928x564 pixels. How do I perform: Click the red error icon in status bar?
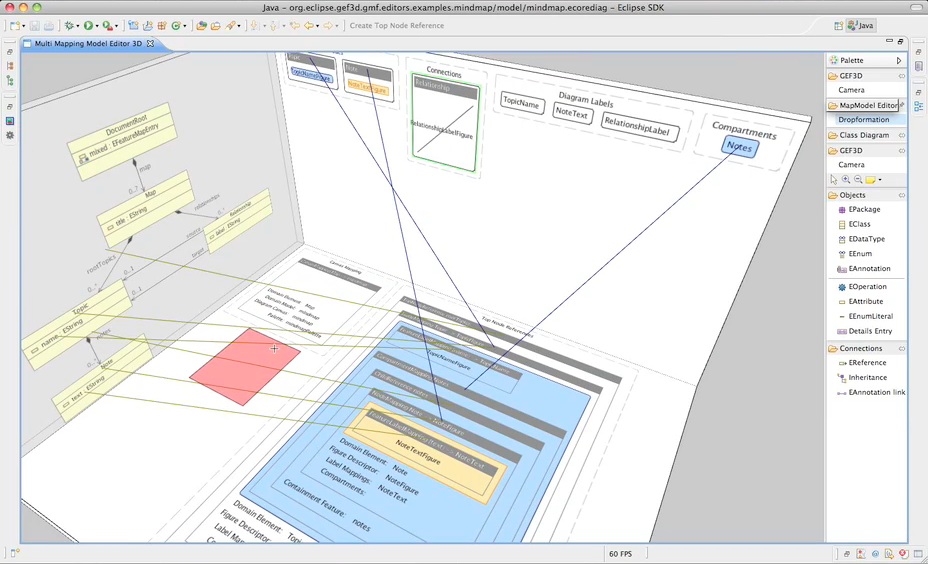tap(903, 554)
